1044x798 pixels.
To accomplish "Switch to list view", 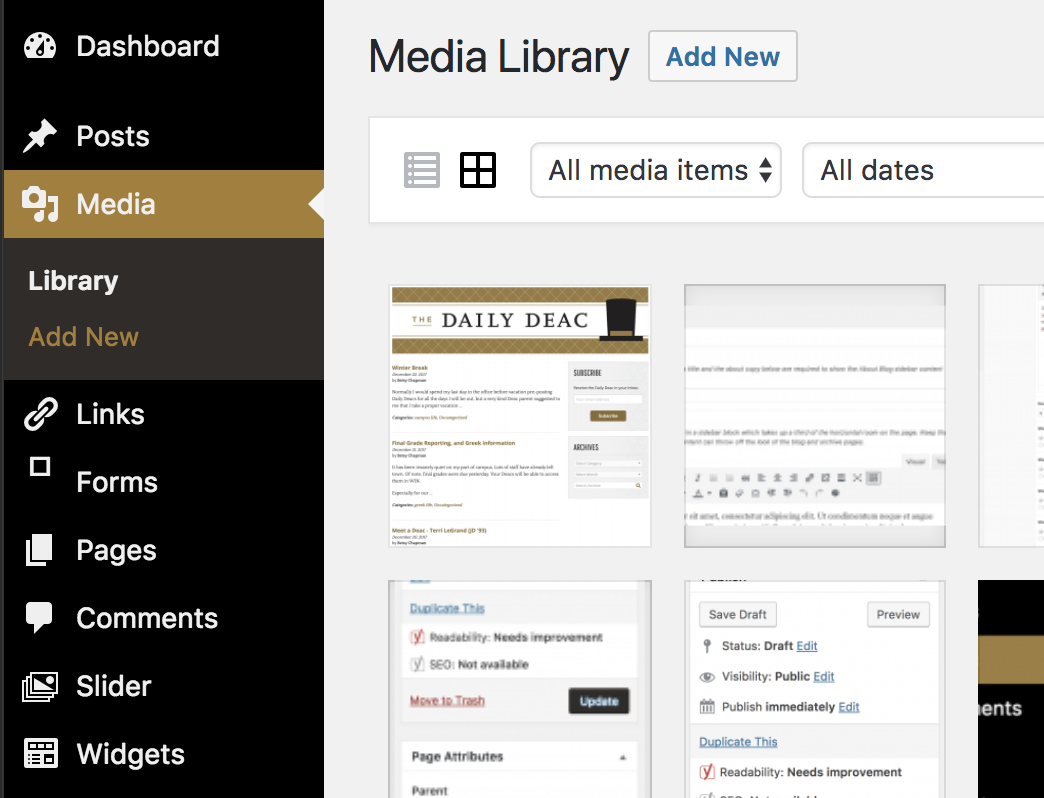I will tap(422, 170).
